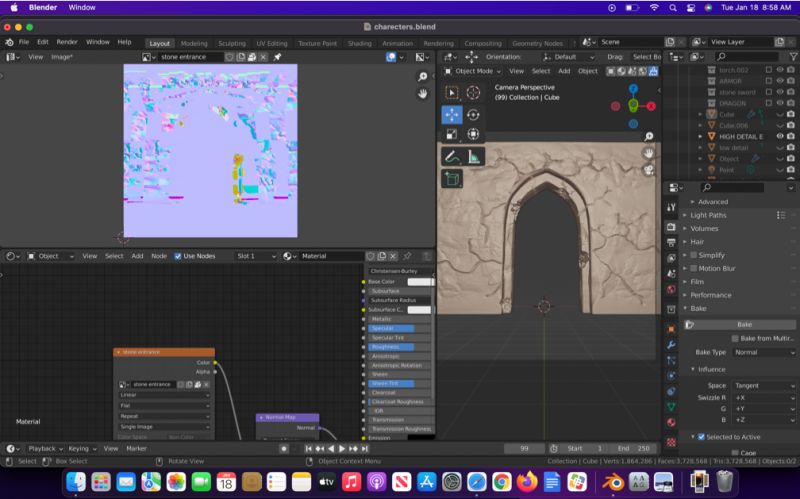Collapse the Influence subpanel

pos(711,369)
